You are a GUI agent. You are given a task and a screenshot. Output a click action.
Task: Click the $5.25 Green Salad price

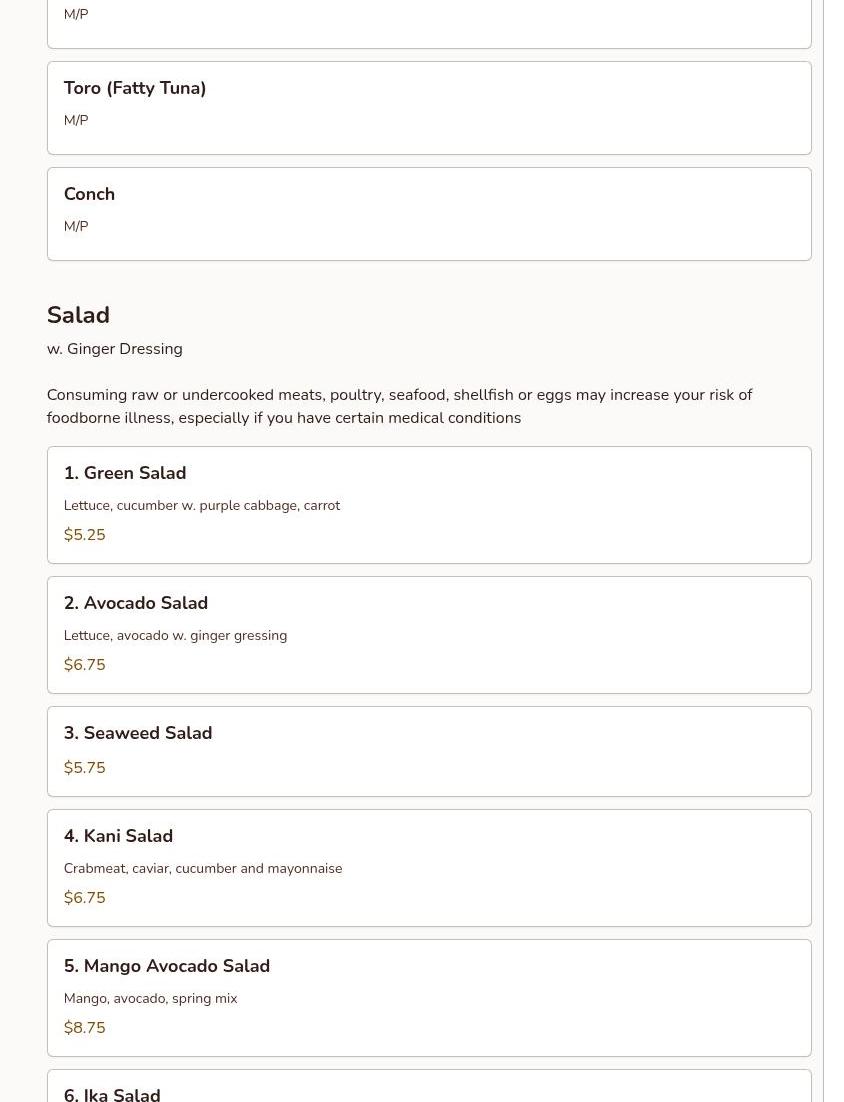pos(84,535)
